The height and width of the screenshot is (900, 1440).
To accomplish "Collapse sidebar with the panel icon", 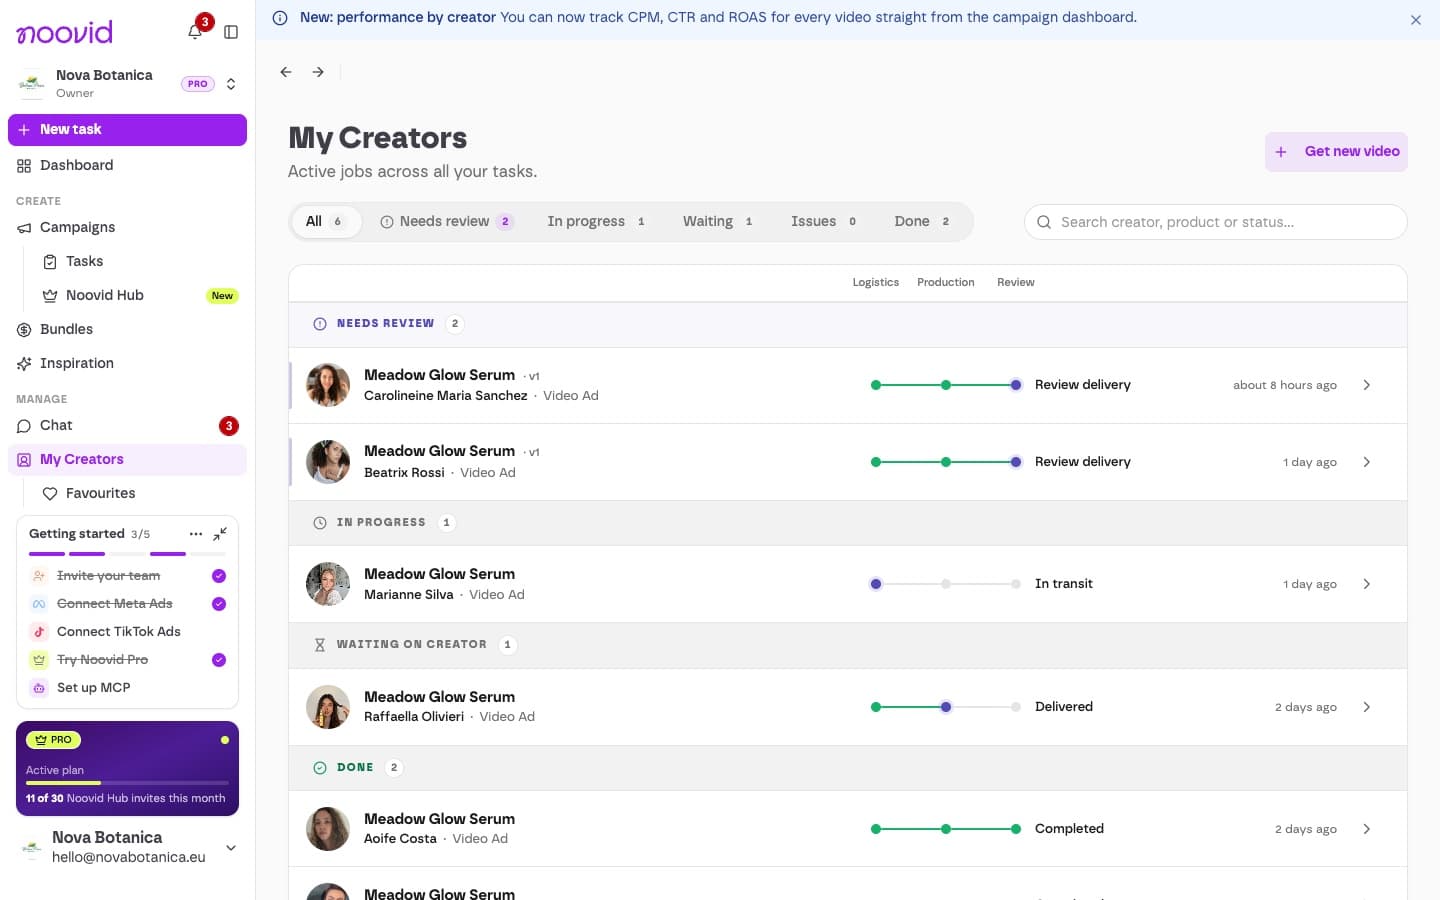I will [x=231, y=32].
